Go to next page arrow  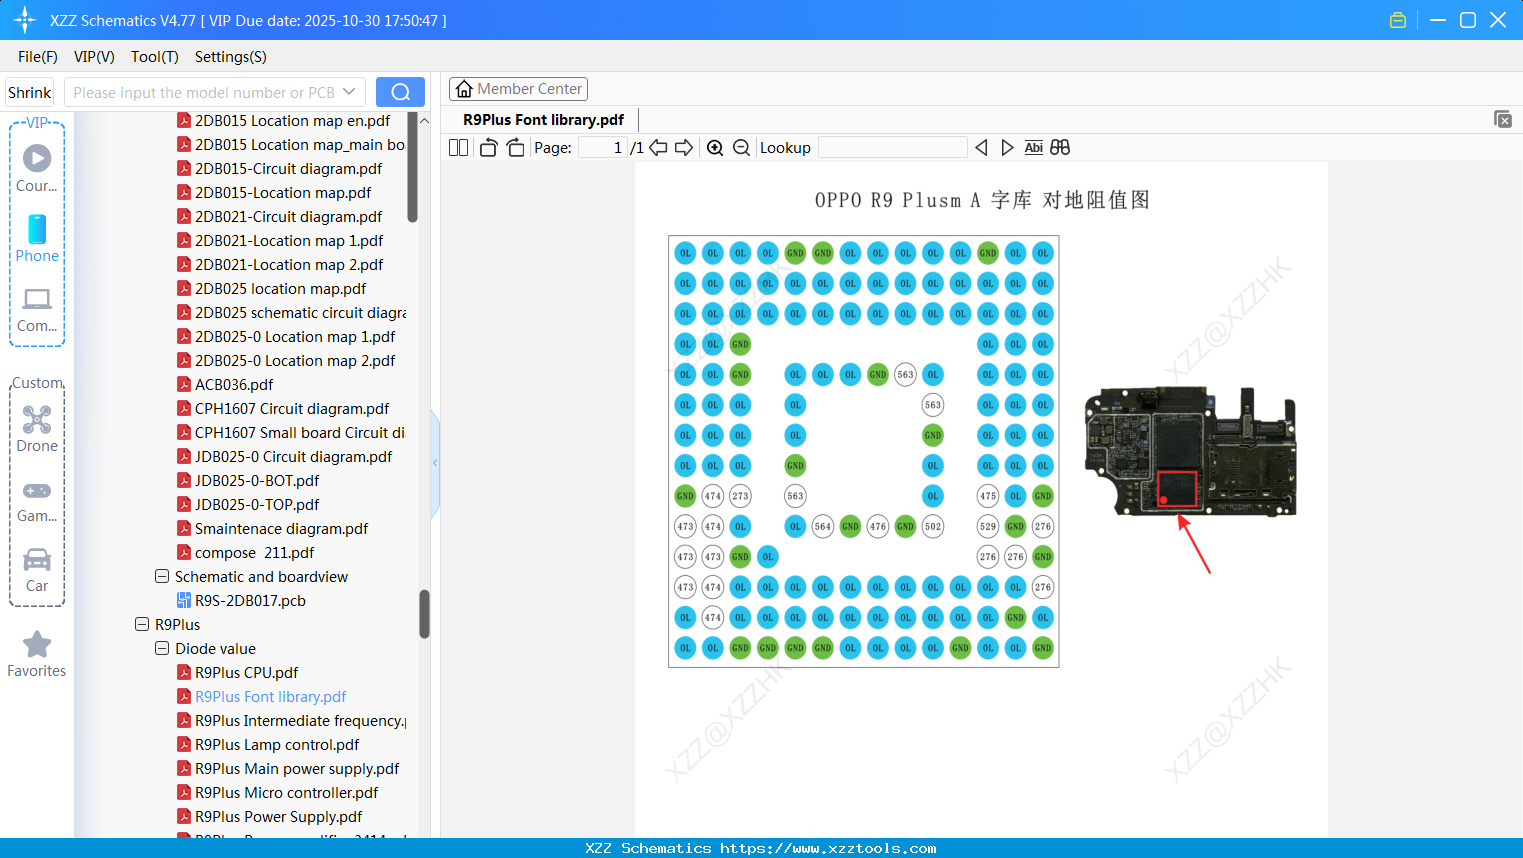(x=684, y=148)
